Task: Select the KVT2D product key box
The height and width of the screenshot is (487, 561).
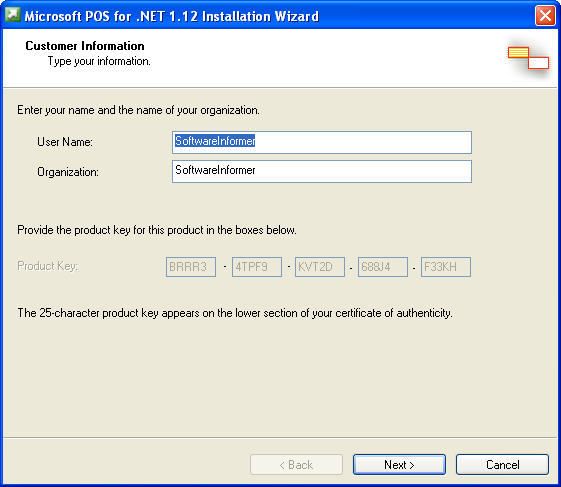Action: tap(320, 267)
